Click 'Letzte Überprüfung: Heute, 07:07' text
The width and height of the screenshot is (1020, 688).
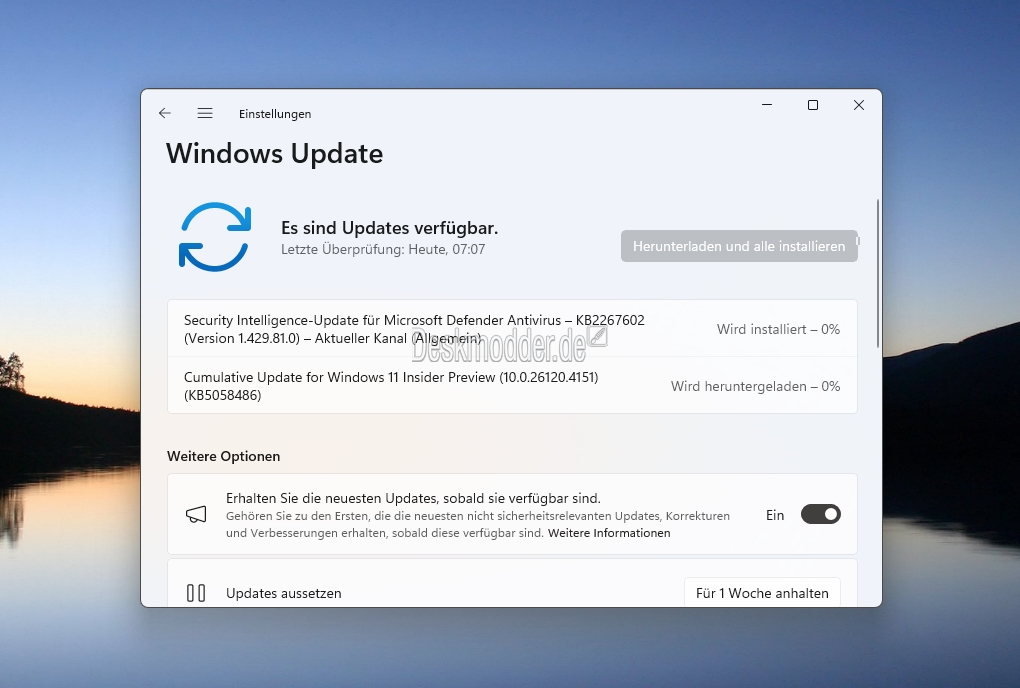coord(382,249)
